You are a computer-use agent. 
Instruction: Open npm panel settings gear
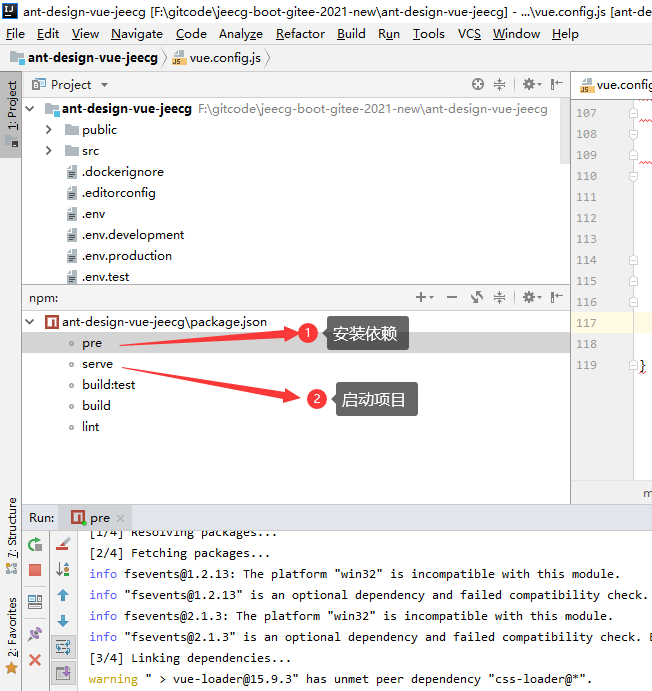pyautogui.click(x=532, y=297)
